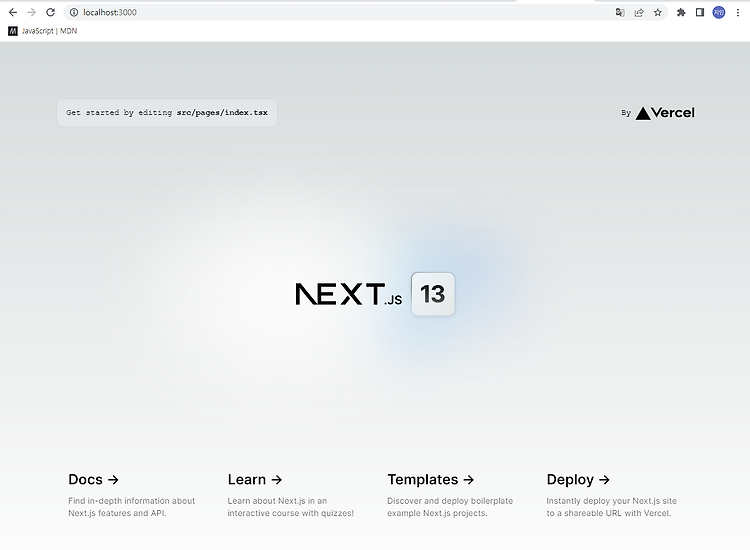Bookmark this tab with the star icon
Viewport: 750px width, 550px height.
click(x=658, y=12)
